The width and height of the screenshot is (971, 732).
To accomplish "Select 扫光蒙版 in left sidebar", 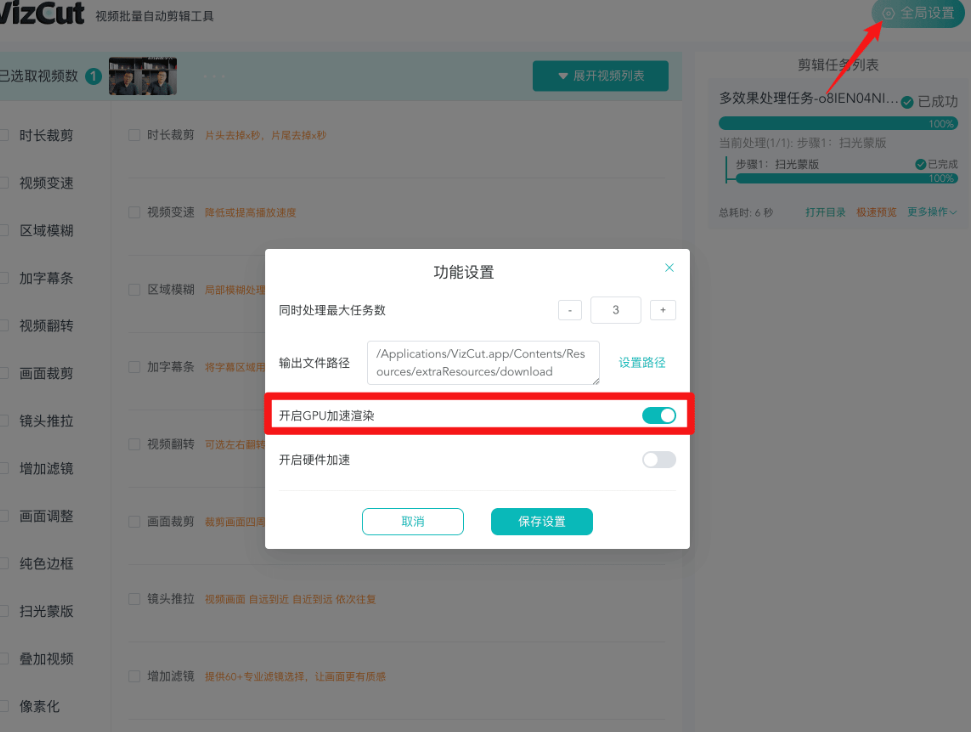I will click(x=46, y=611).
